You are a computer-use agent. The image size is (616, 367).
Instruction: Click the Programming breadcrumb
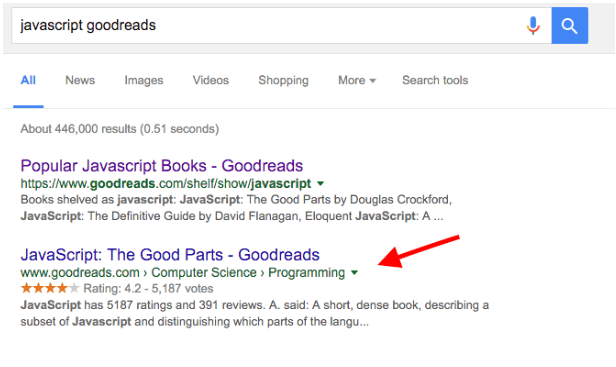306,272
